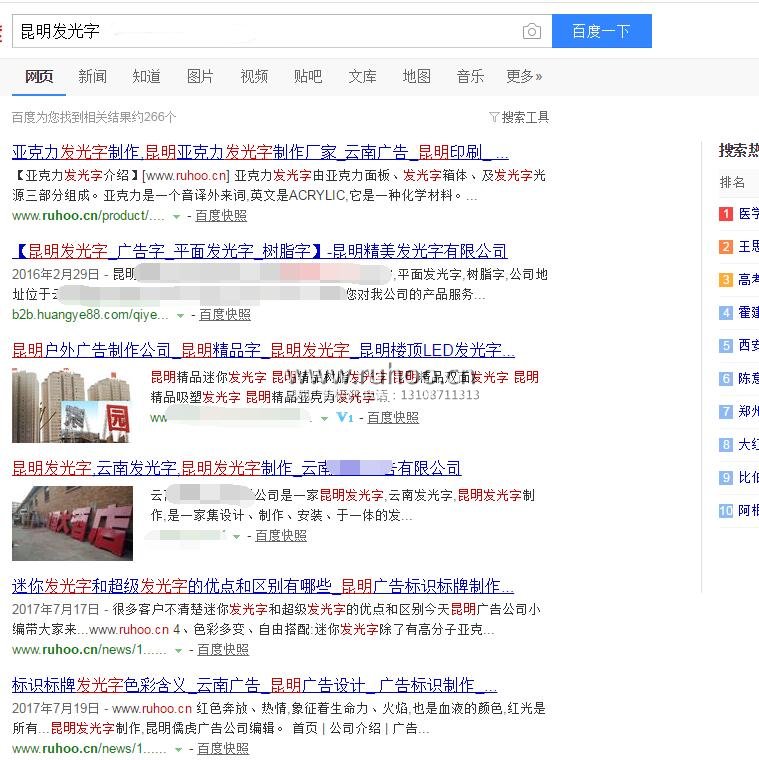Open result 昆明精美发光字有限公司

260,251
